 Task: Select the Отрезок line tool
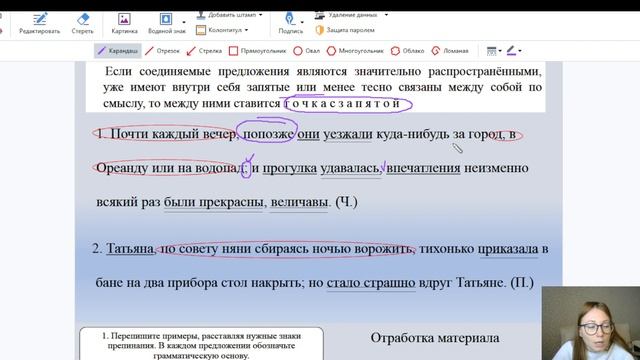click(x=162, y=51)
